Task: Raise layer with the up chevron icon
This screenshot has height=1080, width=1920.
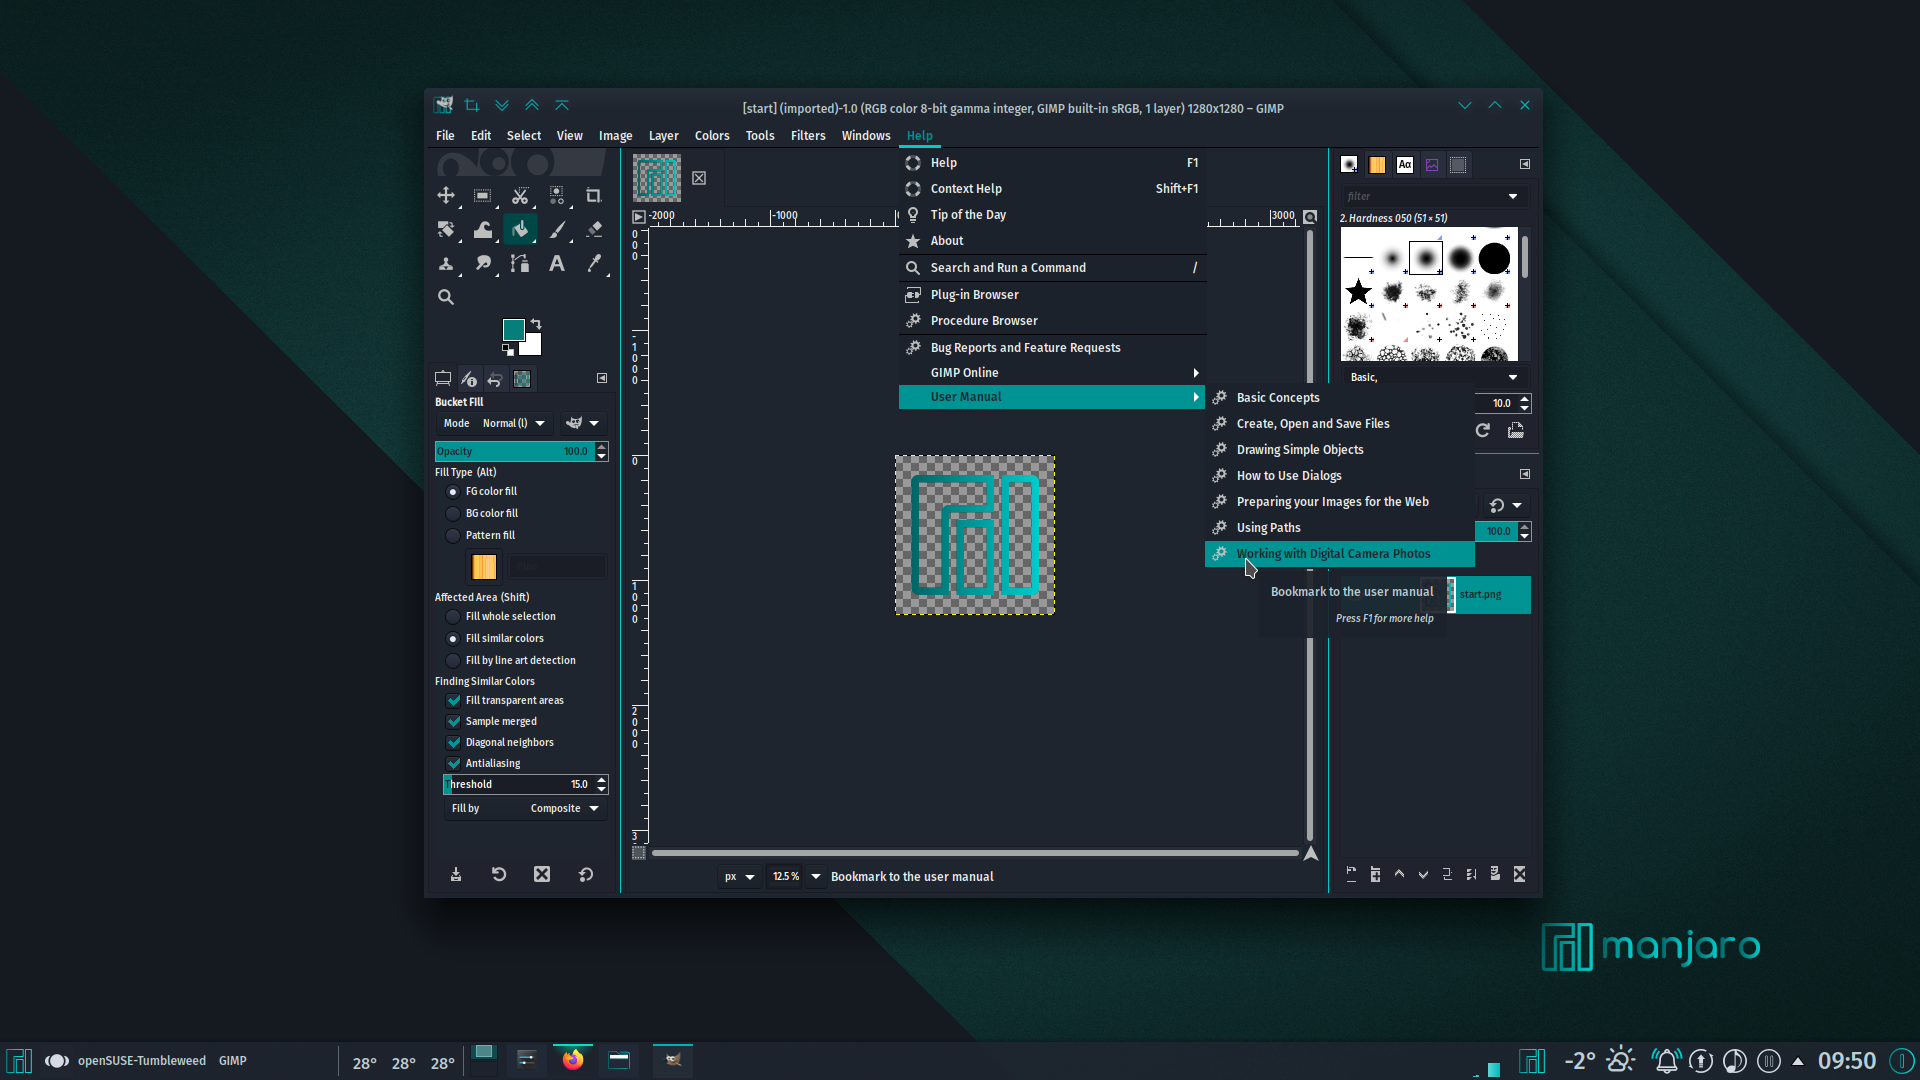Action: tap(1399, 874)
